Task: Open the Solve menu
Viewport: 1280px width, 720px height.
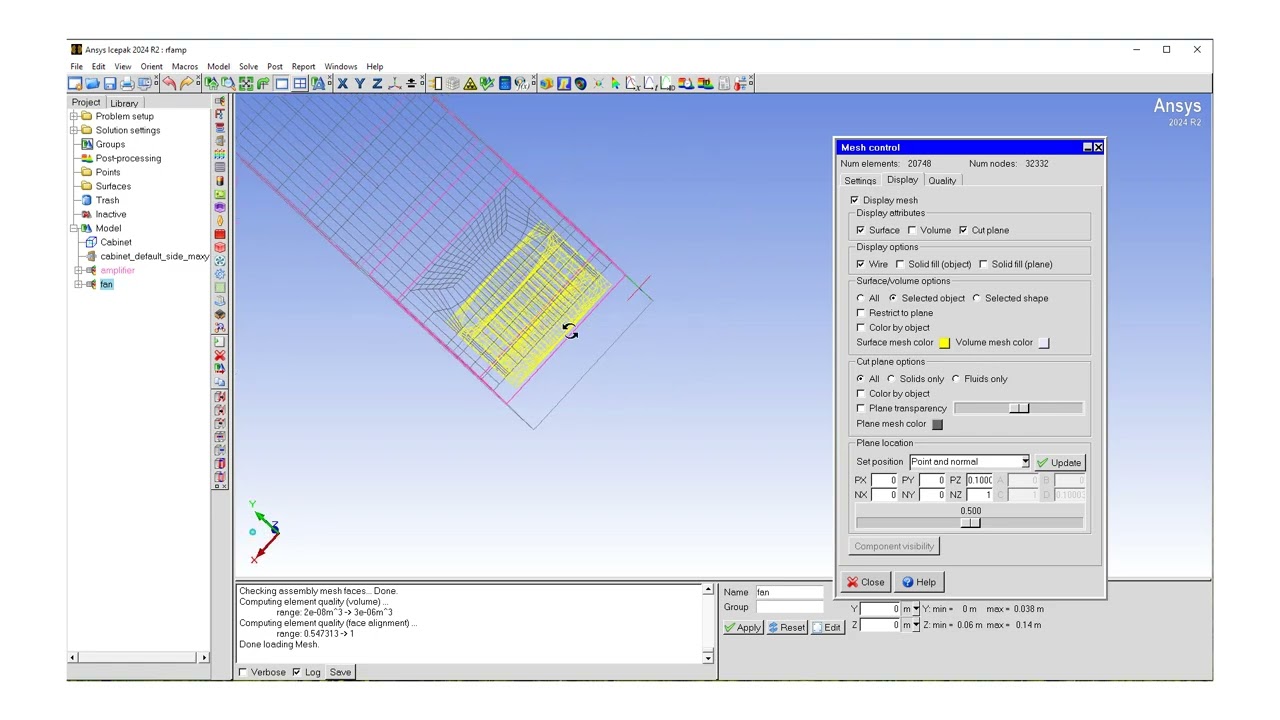Action: tap(248, 67)
